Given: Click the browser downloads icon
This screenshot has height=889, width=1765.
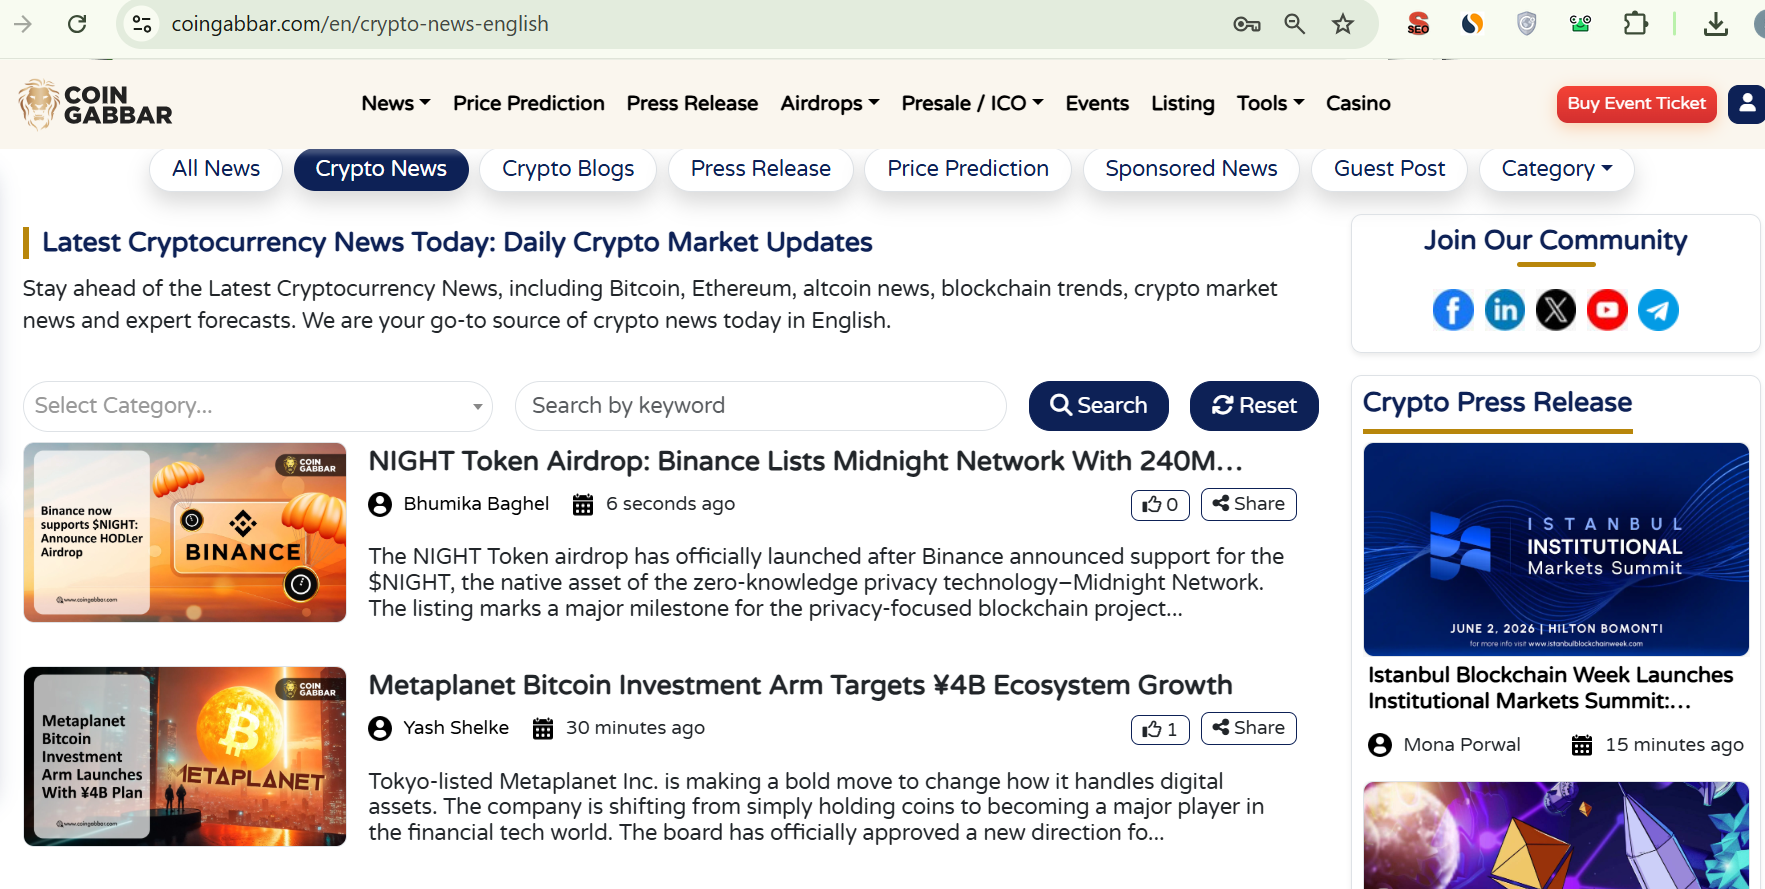Looking at the screenshot, I should pos(1716,23).
